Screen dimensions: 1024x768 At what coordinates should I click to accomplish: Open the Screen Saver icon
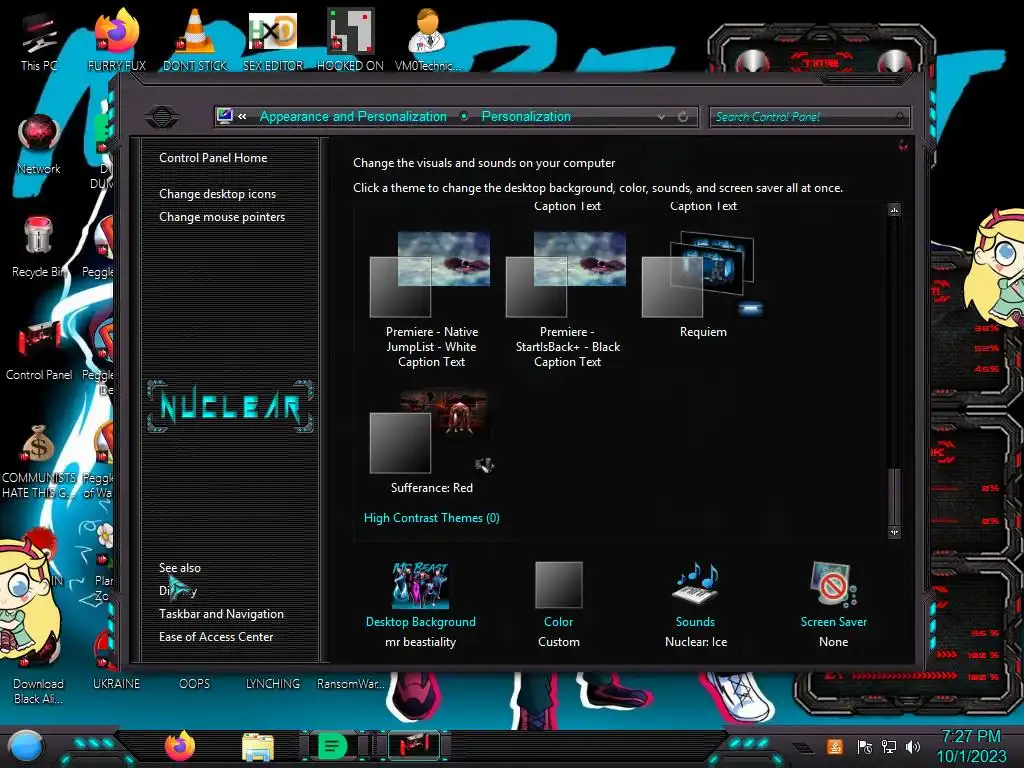[833, 584]
